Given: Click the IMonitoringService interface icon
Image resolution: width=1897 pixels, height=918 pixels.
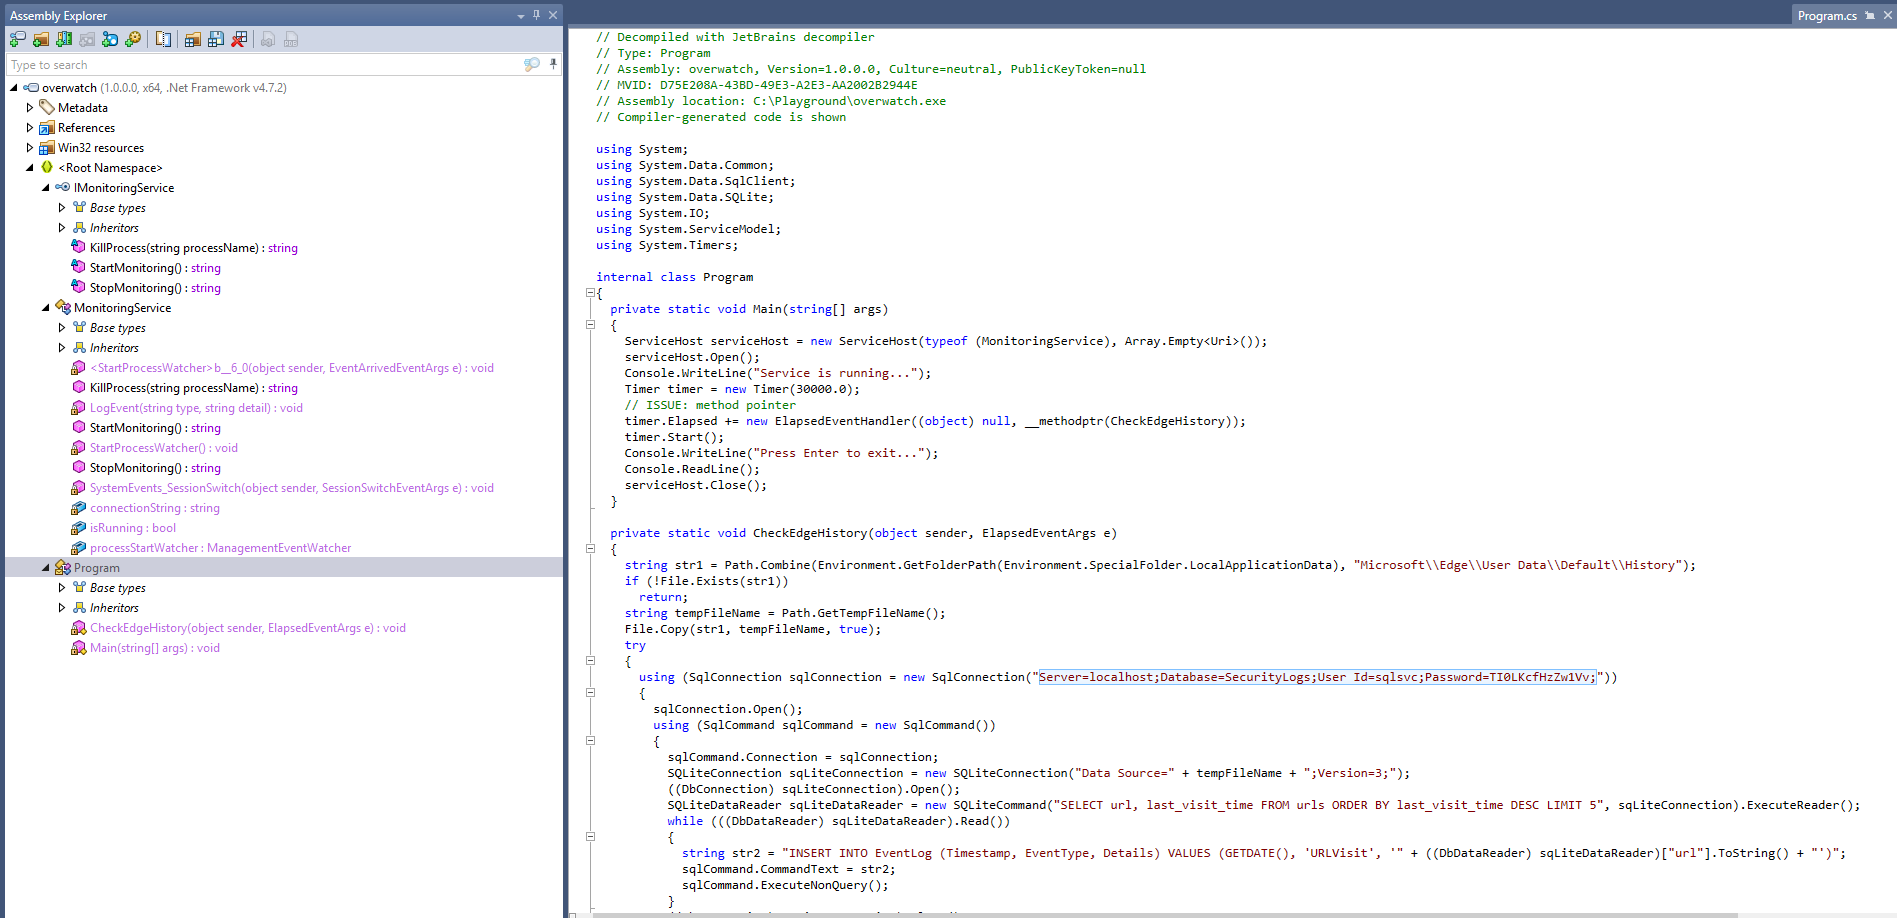Looking at the screenshot, I should (x=63, y=188).
